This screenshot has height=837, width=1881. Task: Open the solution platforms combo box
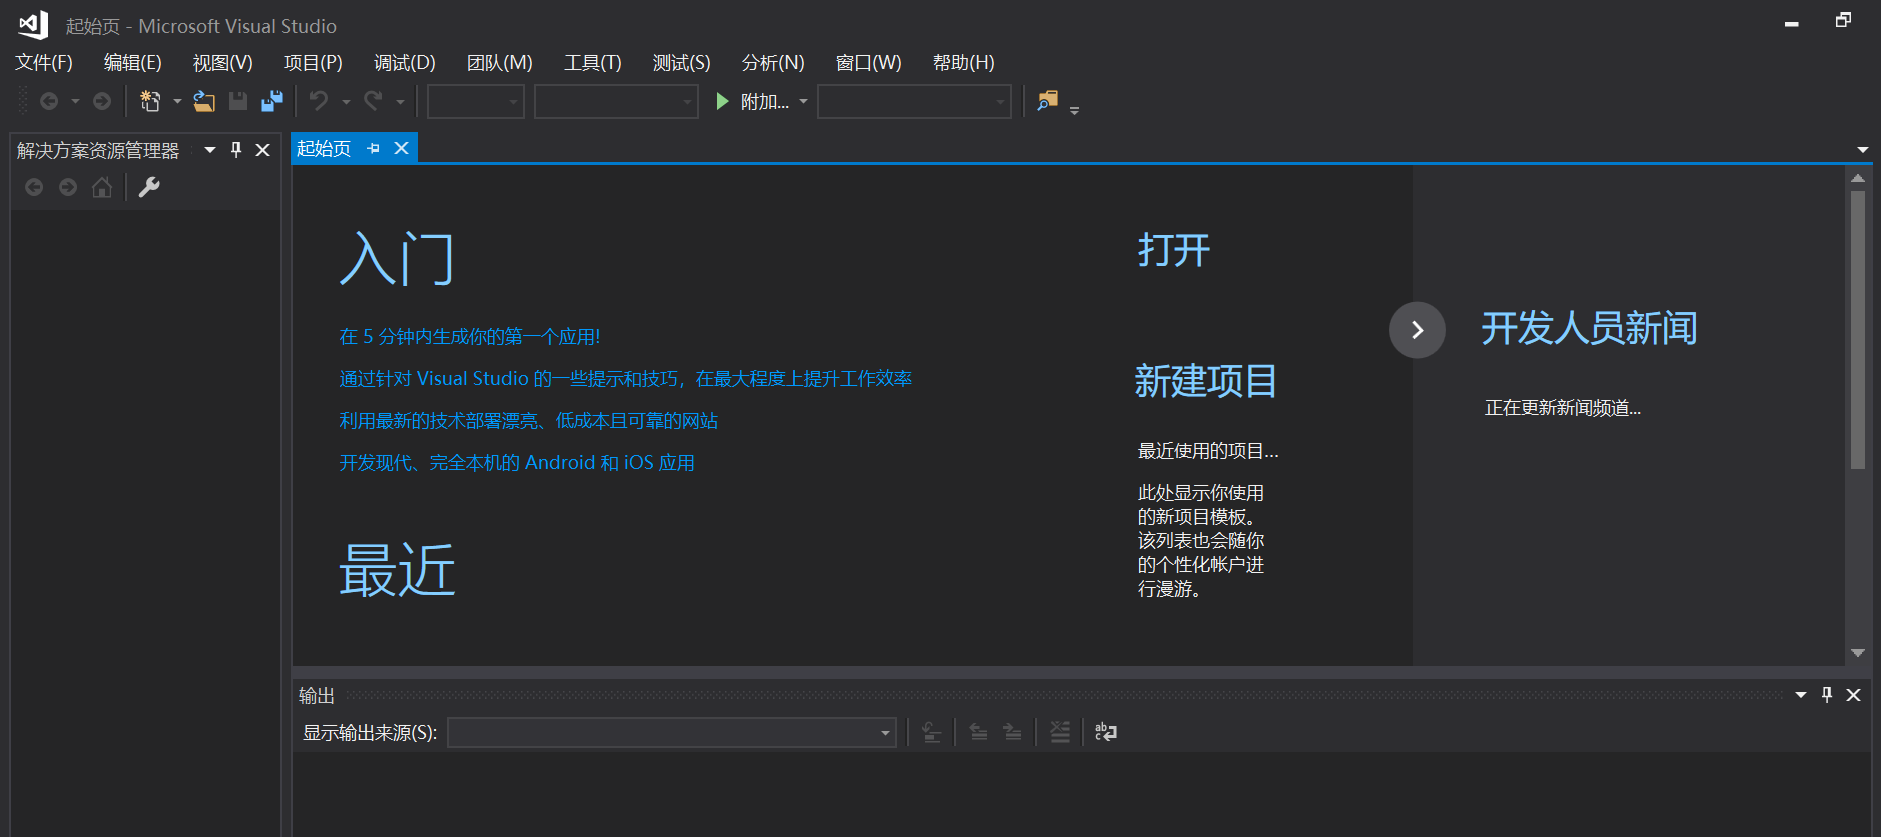(616, 101)
